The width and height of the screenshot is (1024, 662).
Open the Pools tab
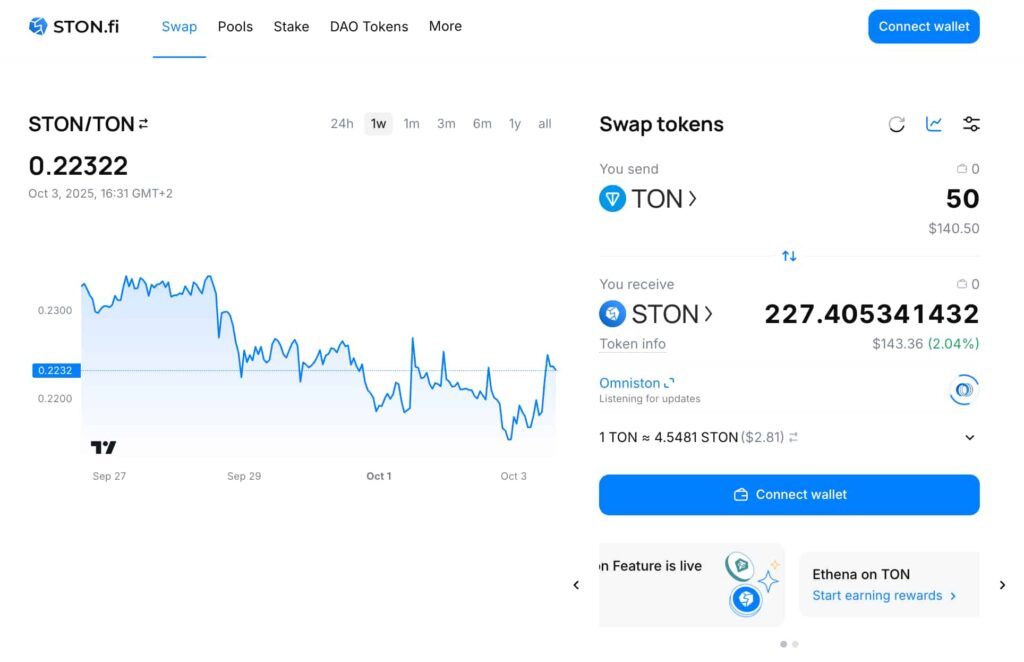[x=235, y=27]
